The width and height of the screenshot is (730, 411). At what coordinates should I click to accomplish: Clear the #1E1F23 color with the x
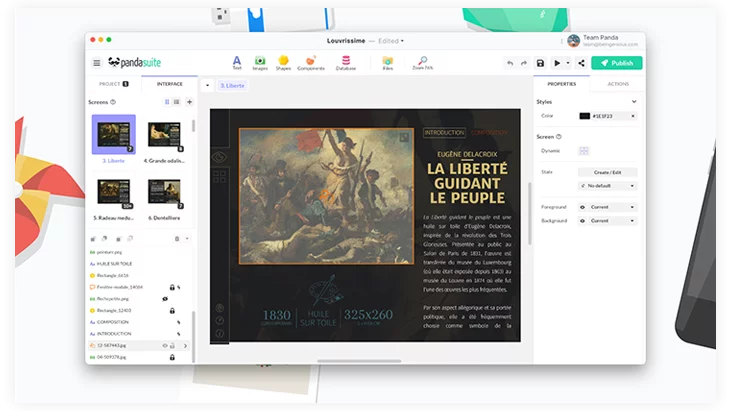pyautogui.click(x=633, y=116)
